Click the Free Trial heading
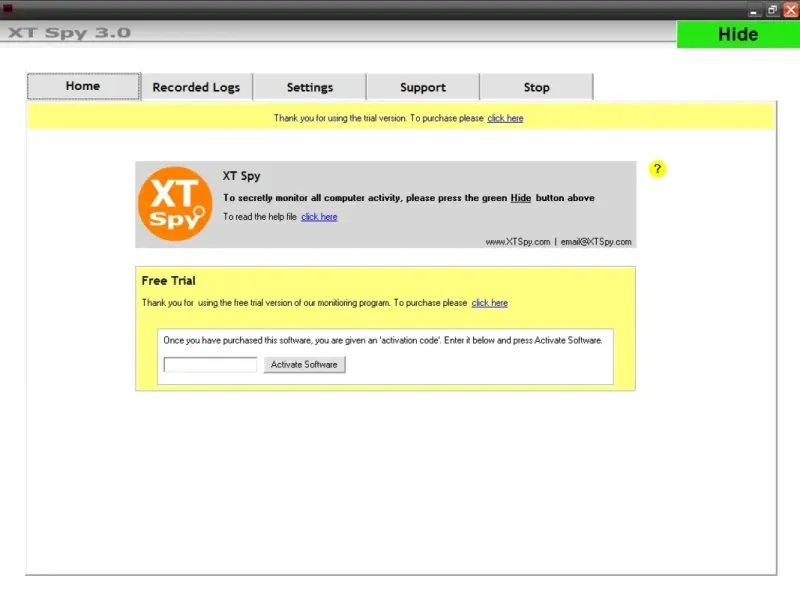The image size is (800, 600). coord(168,281)
